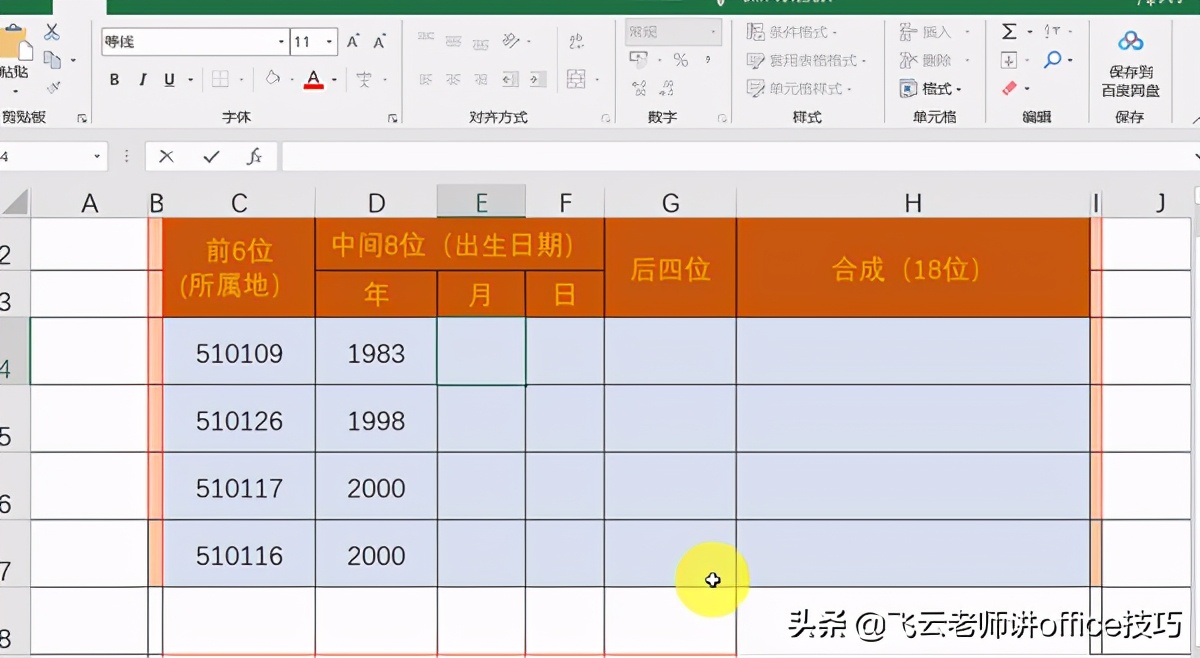This screenshot has width=1200, height=658.
Task: Click the Select All corner triangle
Action: pos(14,204)
